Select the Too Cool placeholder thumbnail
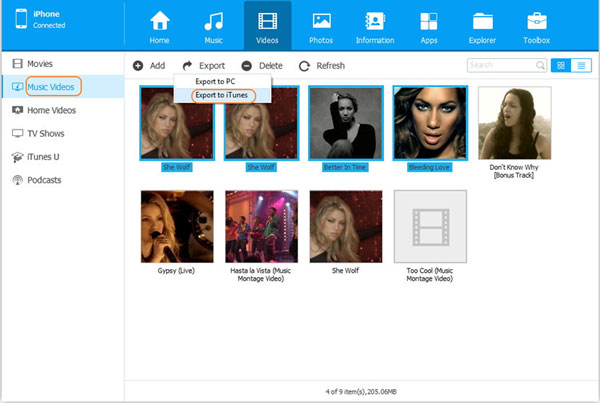This screenshot has height=403, width=600. coord(430,227)
